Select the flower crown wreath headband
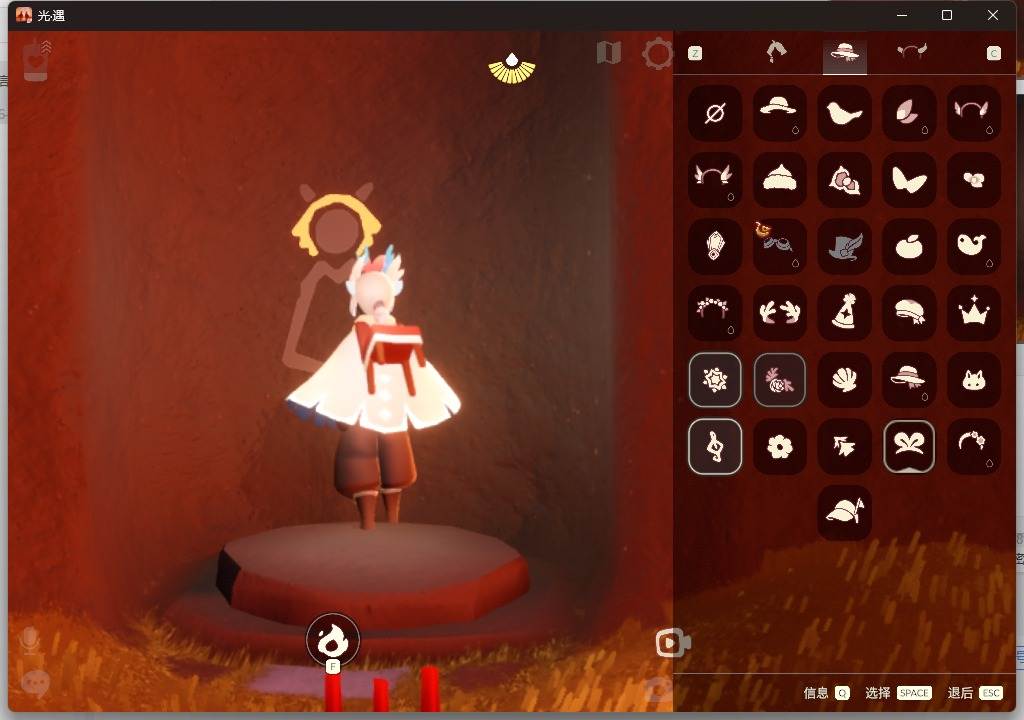The width and height of the screenshot is (1024, 720). pyautogui.click(x=715, y=313)
